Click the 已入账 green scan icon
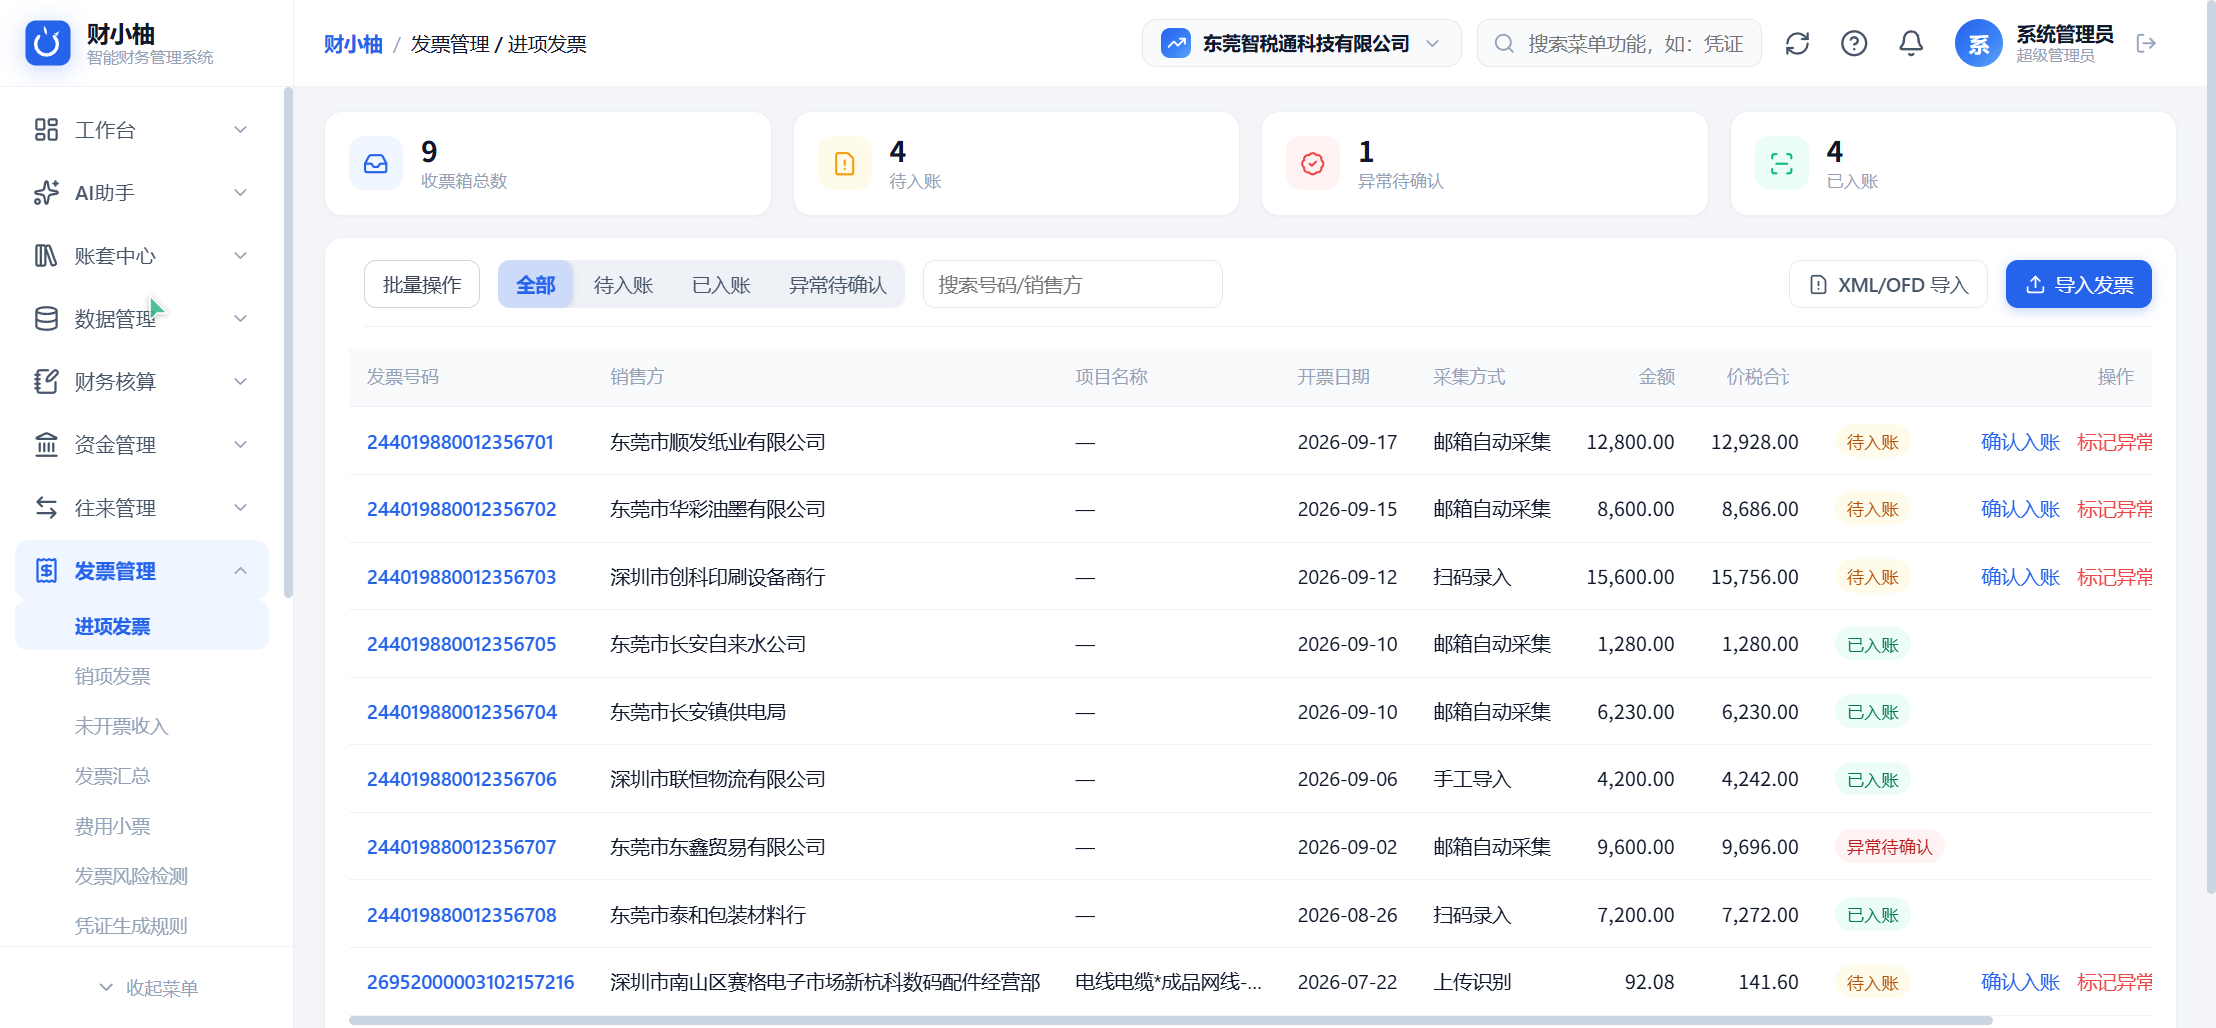 coord(1782,163)
